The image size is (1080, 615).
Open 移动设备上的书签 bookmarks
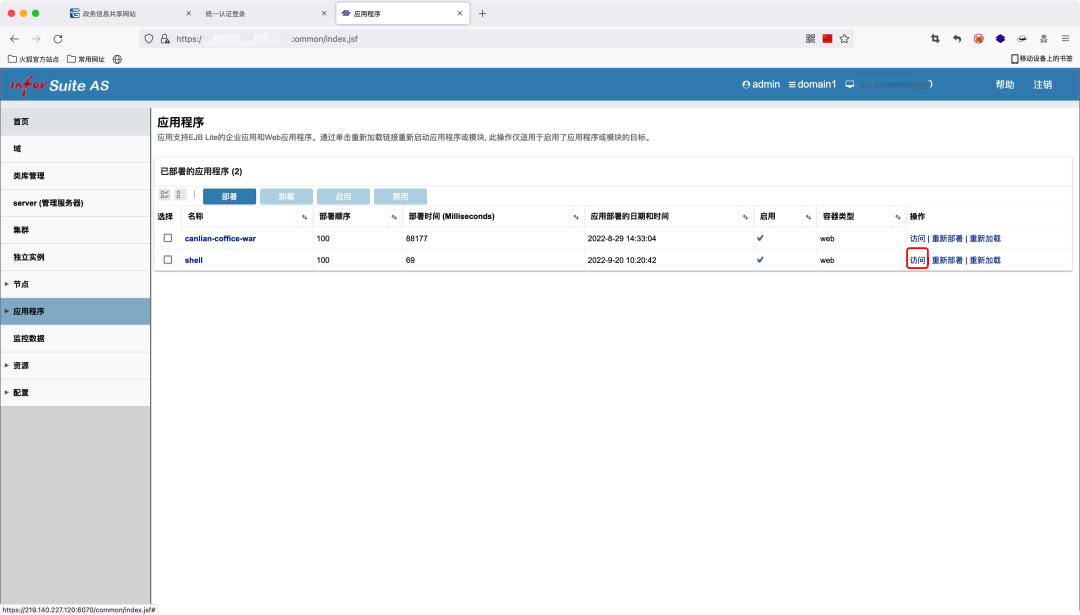(x=1041, y=59)
